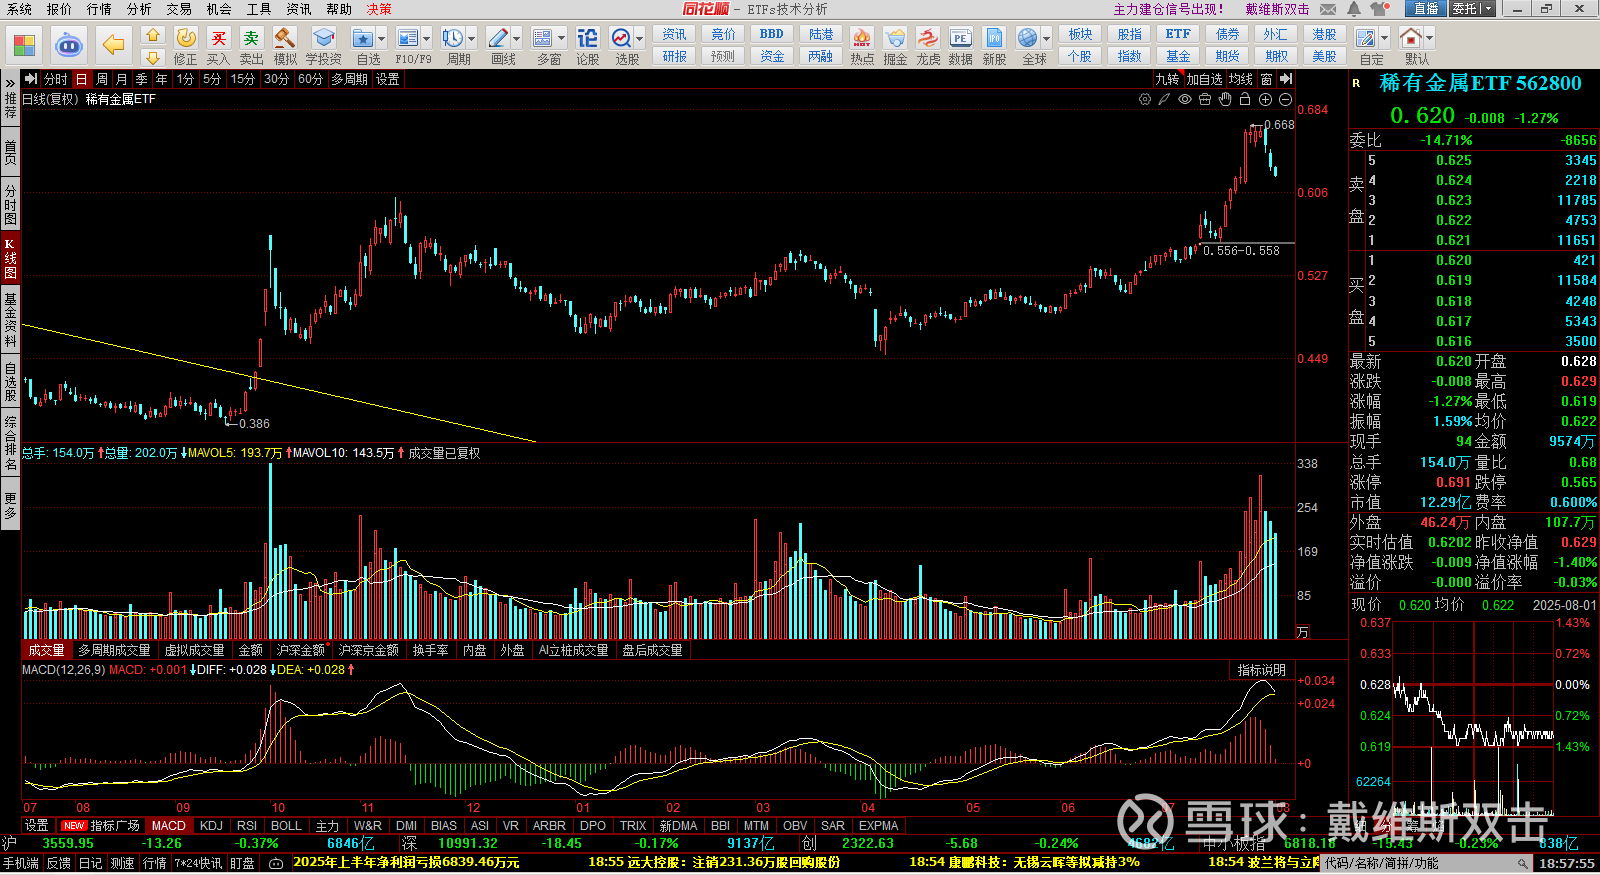
Task: Open the 行情 menu
Action: coord(99,9)
